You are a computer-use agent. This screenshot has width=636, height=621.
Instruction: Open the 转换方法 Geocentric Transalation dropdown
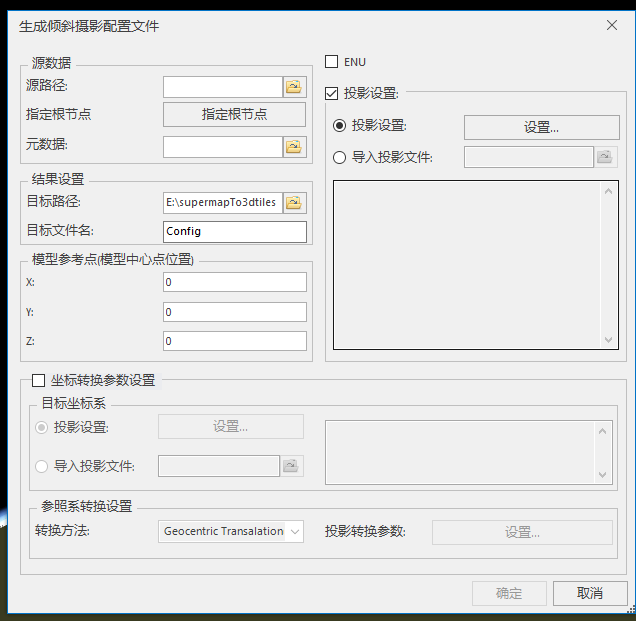(x=231, y=531)
